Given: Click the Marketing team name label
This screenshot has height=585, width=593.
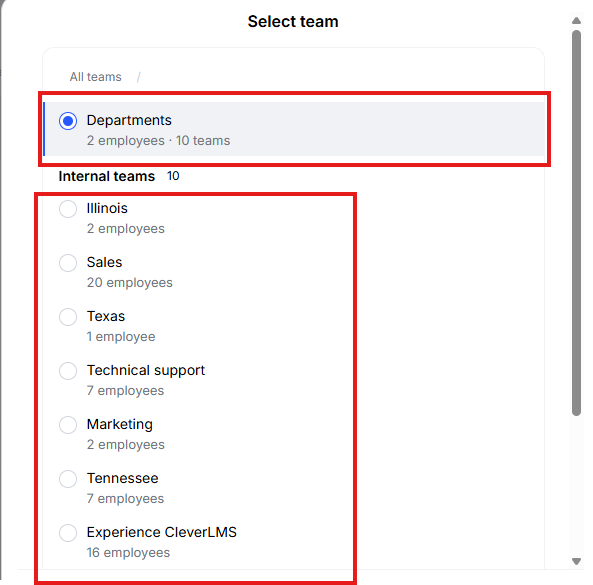Looking at the screenshot, I should [120, 425].
